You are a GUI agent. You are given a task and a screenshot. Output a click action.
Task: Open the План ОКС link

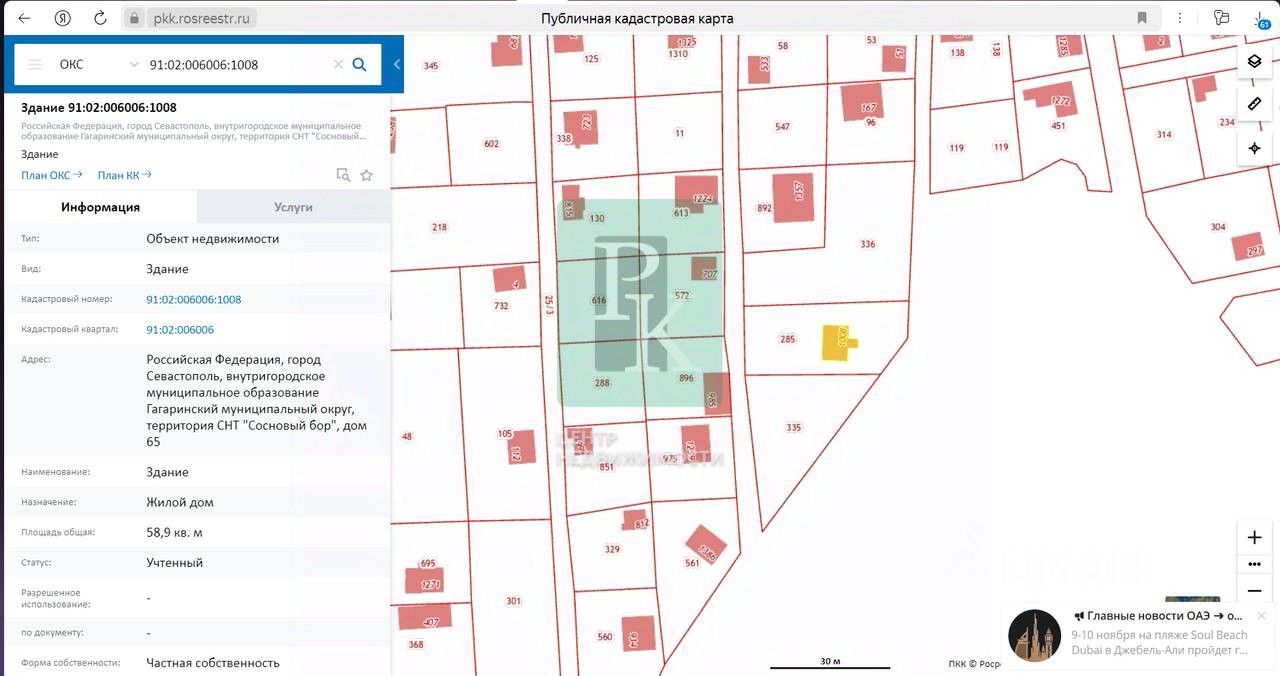51,175
